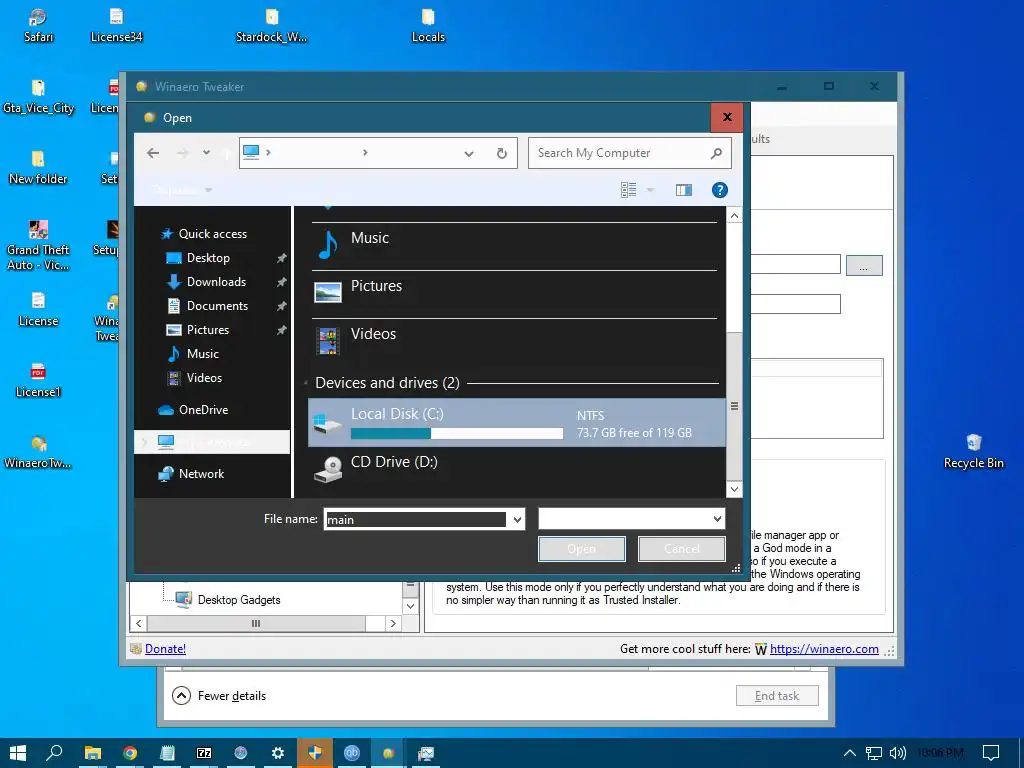Select the Stardock_W... desktop folder

pyautogui.click(x=271, y=25)
